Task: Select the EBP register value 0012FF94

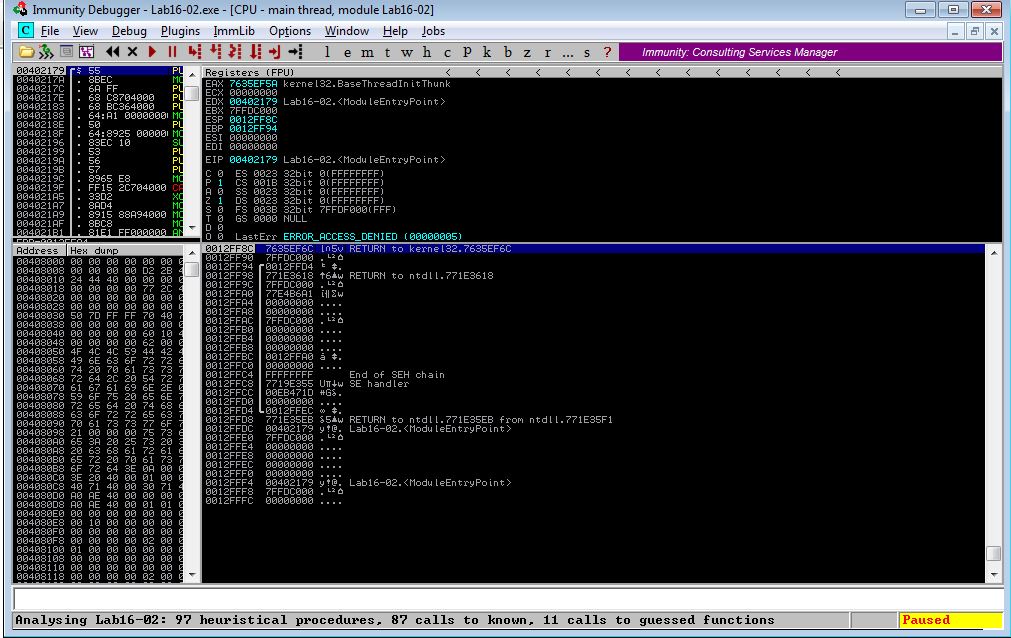Action: pos(253,129)
